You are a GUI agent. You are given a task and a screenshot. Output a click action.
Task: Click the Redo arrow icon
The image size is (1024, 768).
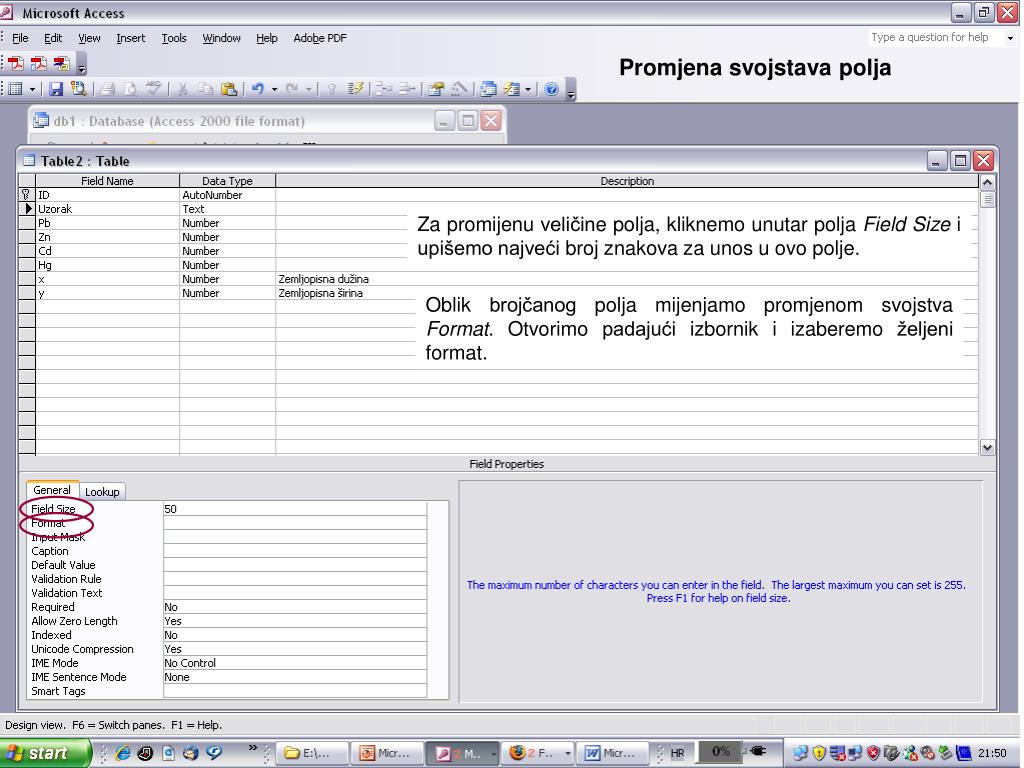pyautogui.click(x=292, y=89)
